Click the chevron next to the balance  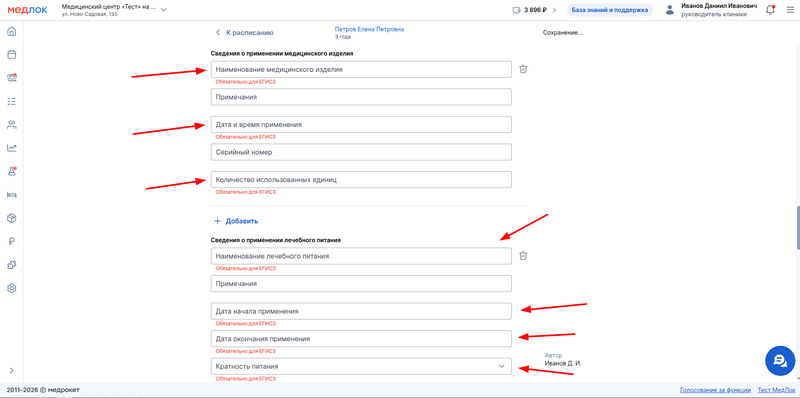click(x=555, y=10)
